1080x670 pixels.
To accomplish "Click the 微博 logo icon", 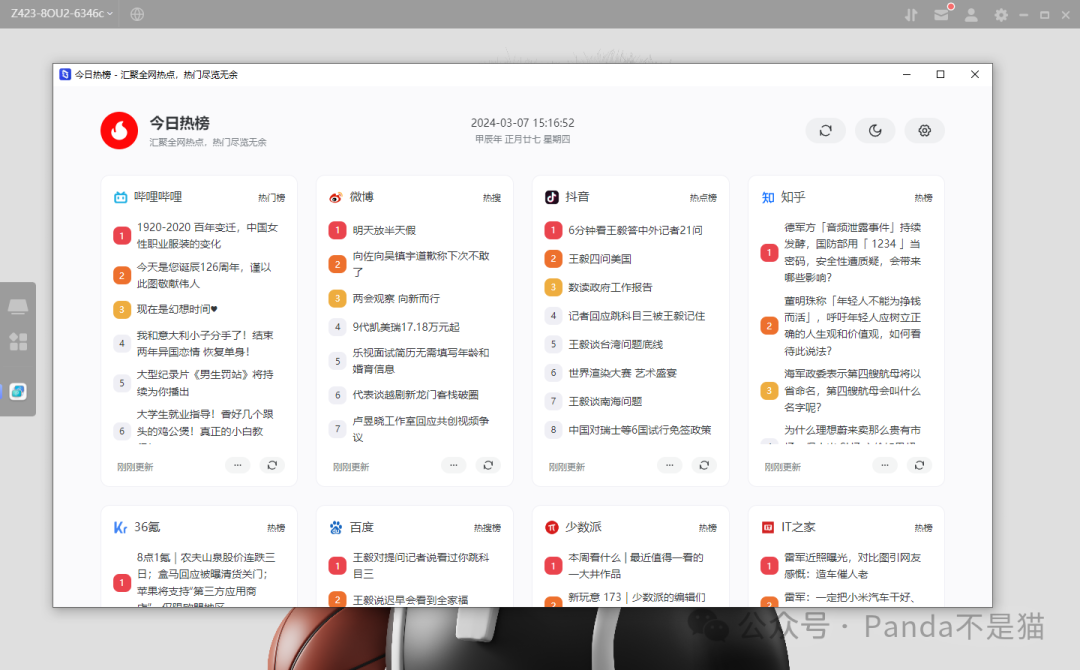I will 335,198.
